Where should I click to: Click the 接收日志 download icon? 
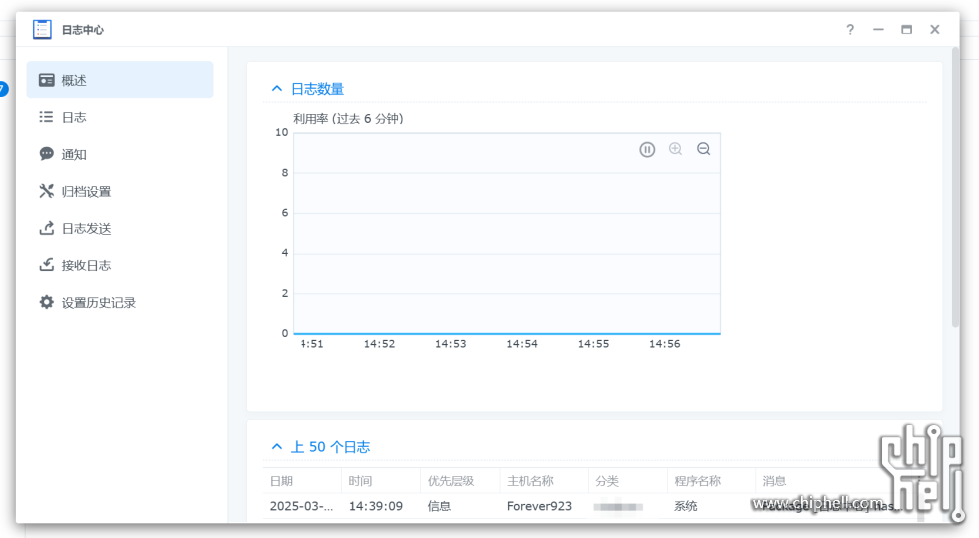46,265
